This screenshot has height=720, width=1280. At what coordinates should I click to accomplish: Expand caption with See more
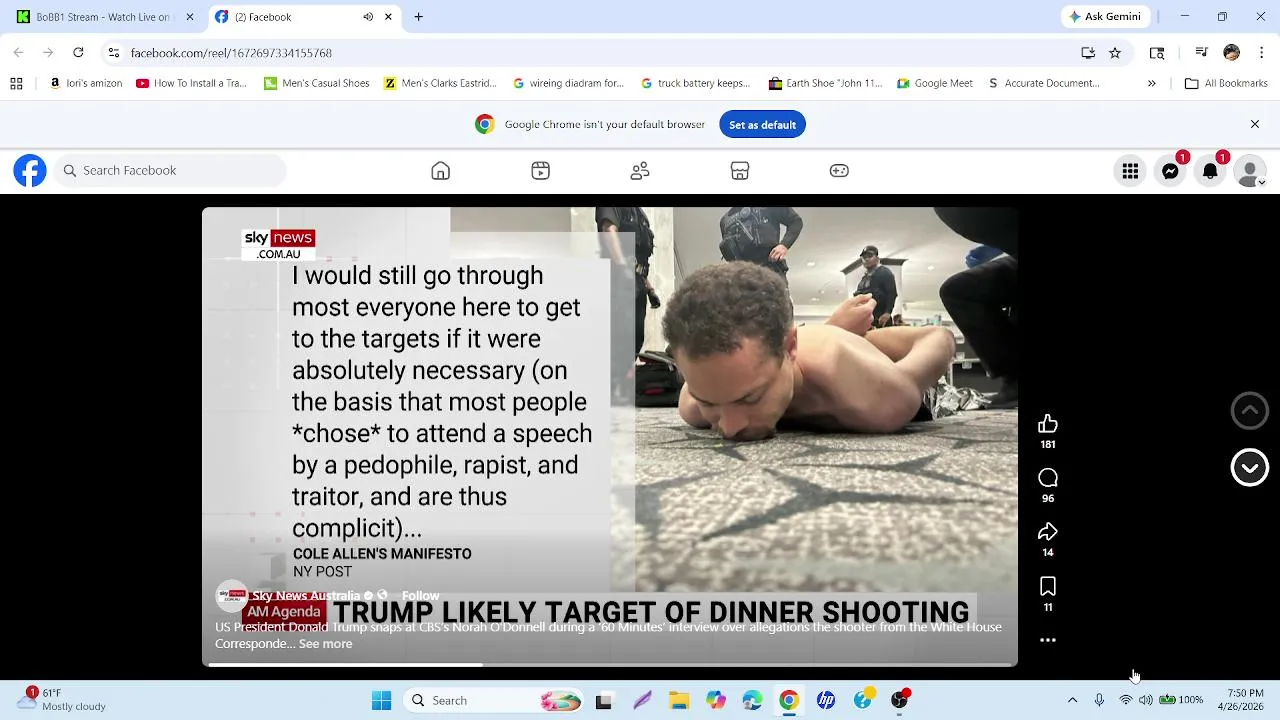(325, 644)
